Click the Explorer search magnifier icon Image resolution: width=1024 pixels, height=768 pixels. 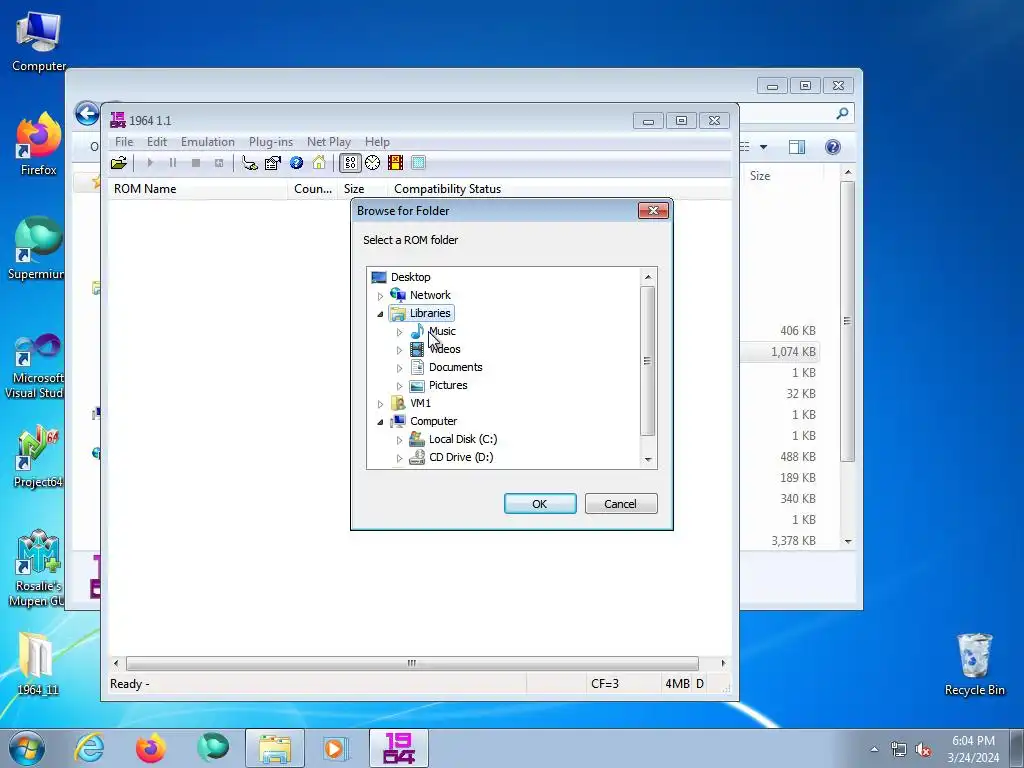[842, 114]
